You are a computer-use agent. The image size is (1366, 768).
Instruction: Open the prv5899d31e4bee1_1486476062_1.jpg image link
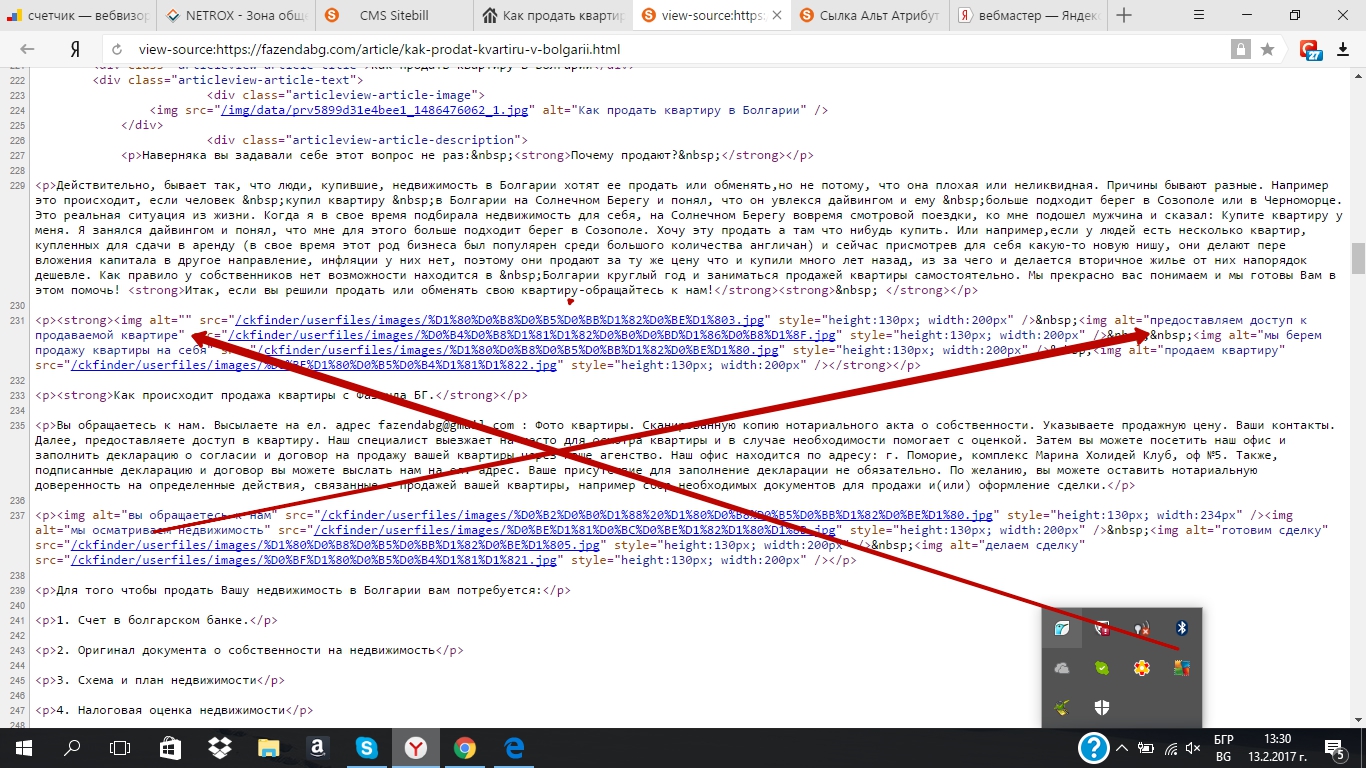pos(375,110)
